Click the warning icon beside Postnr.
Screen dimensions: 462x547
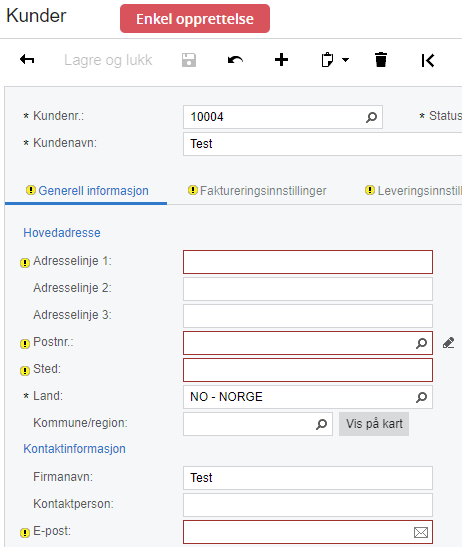pyautogui.click(x=25, y=344)
